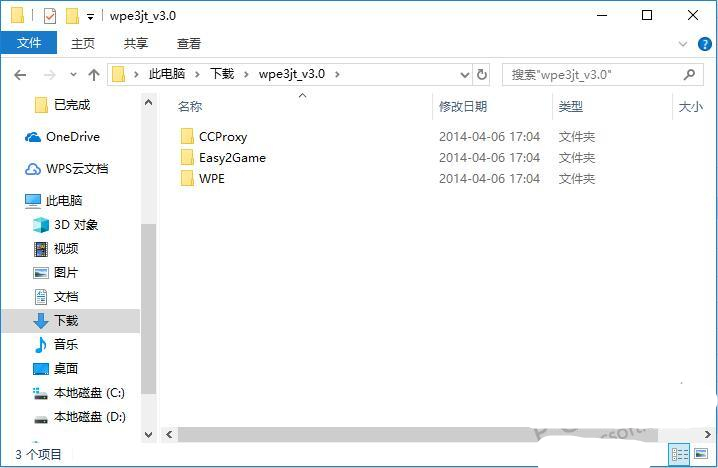
Task: Click the properties icon in title bar
Action: tap(49, 16)
